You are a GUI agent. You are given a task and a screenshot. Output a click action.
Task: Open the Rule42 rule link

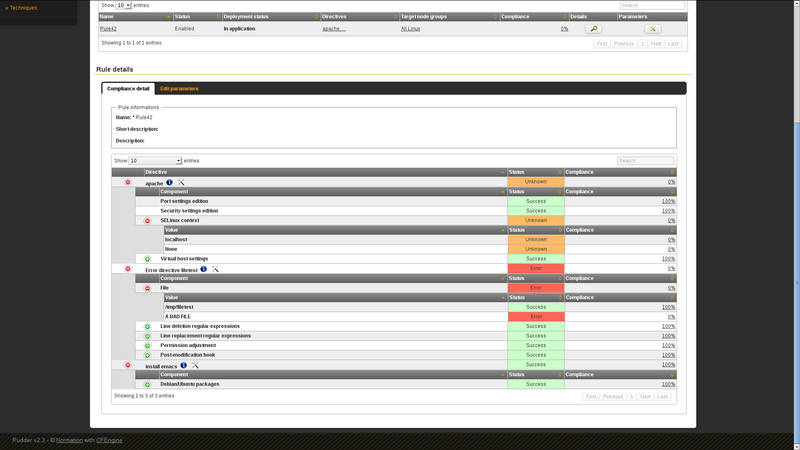point(108,29)
